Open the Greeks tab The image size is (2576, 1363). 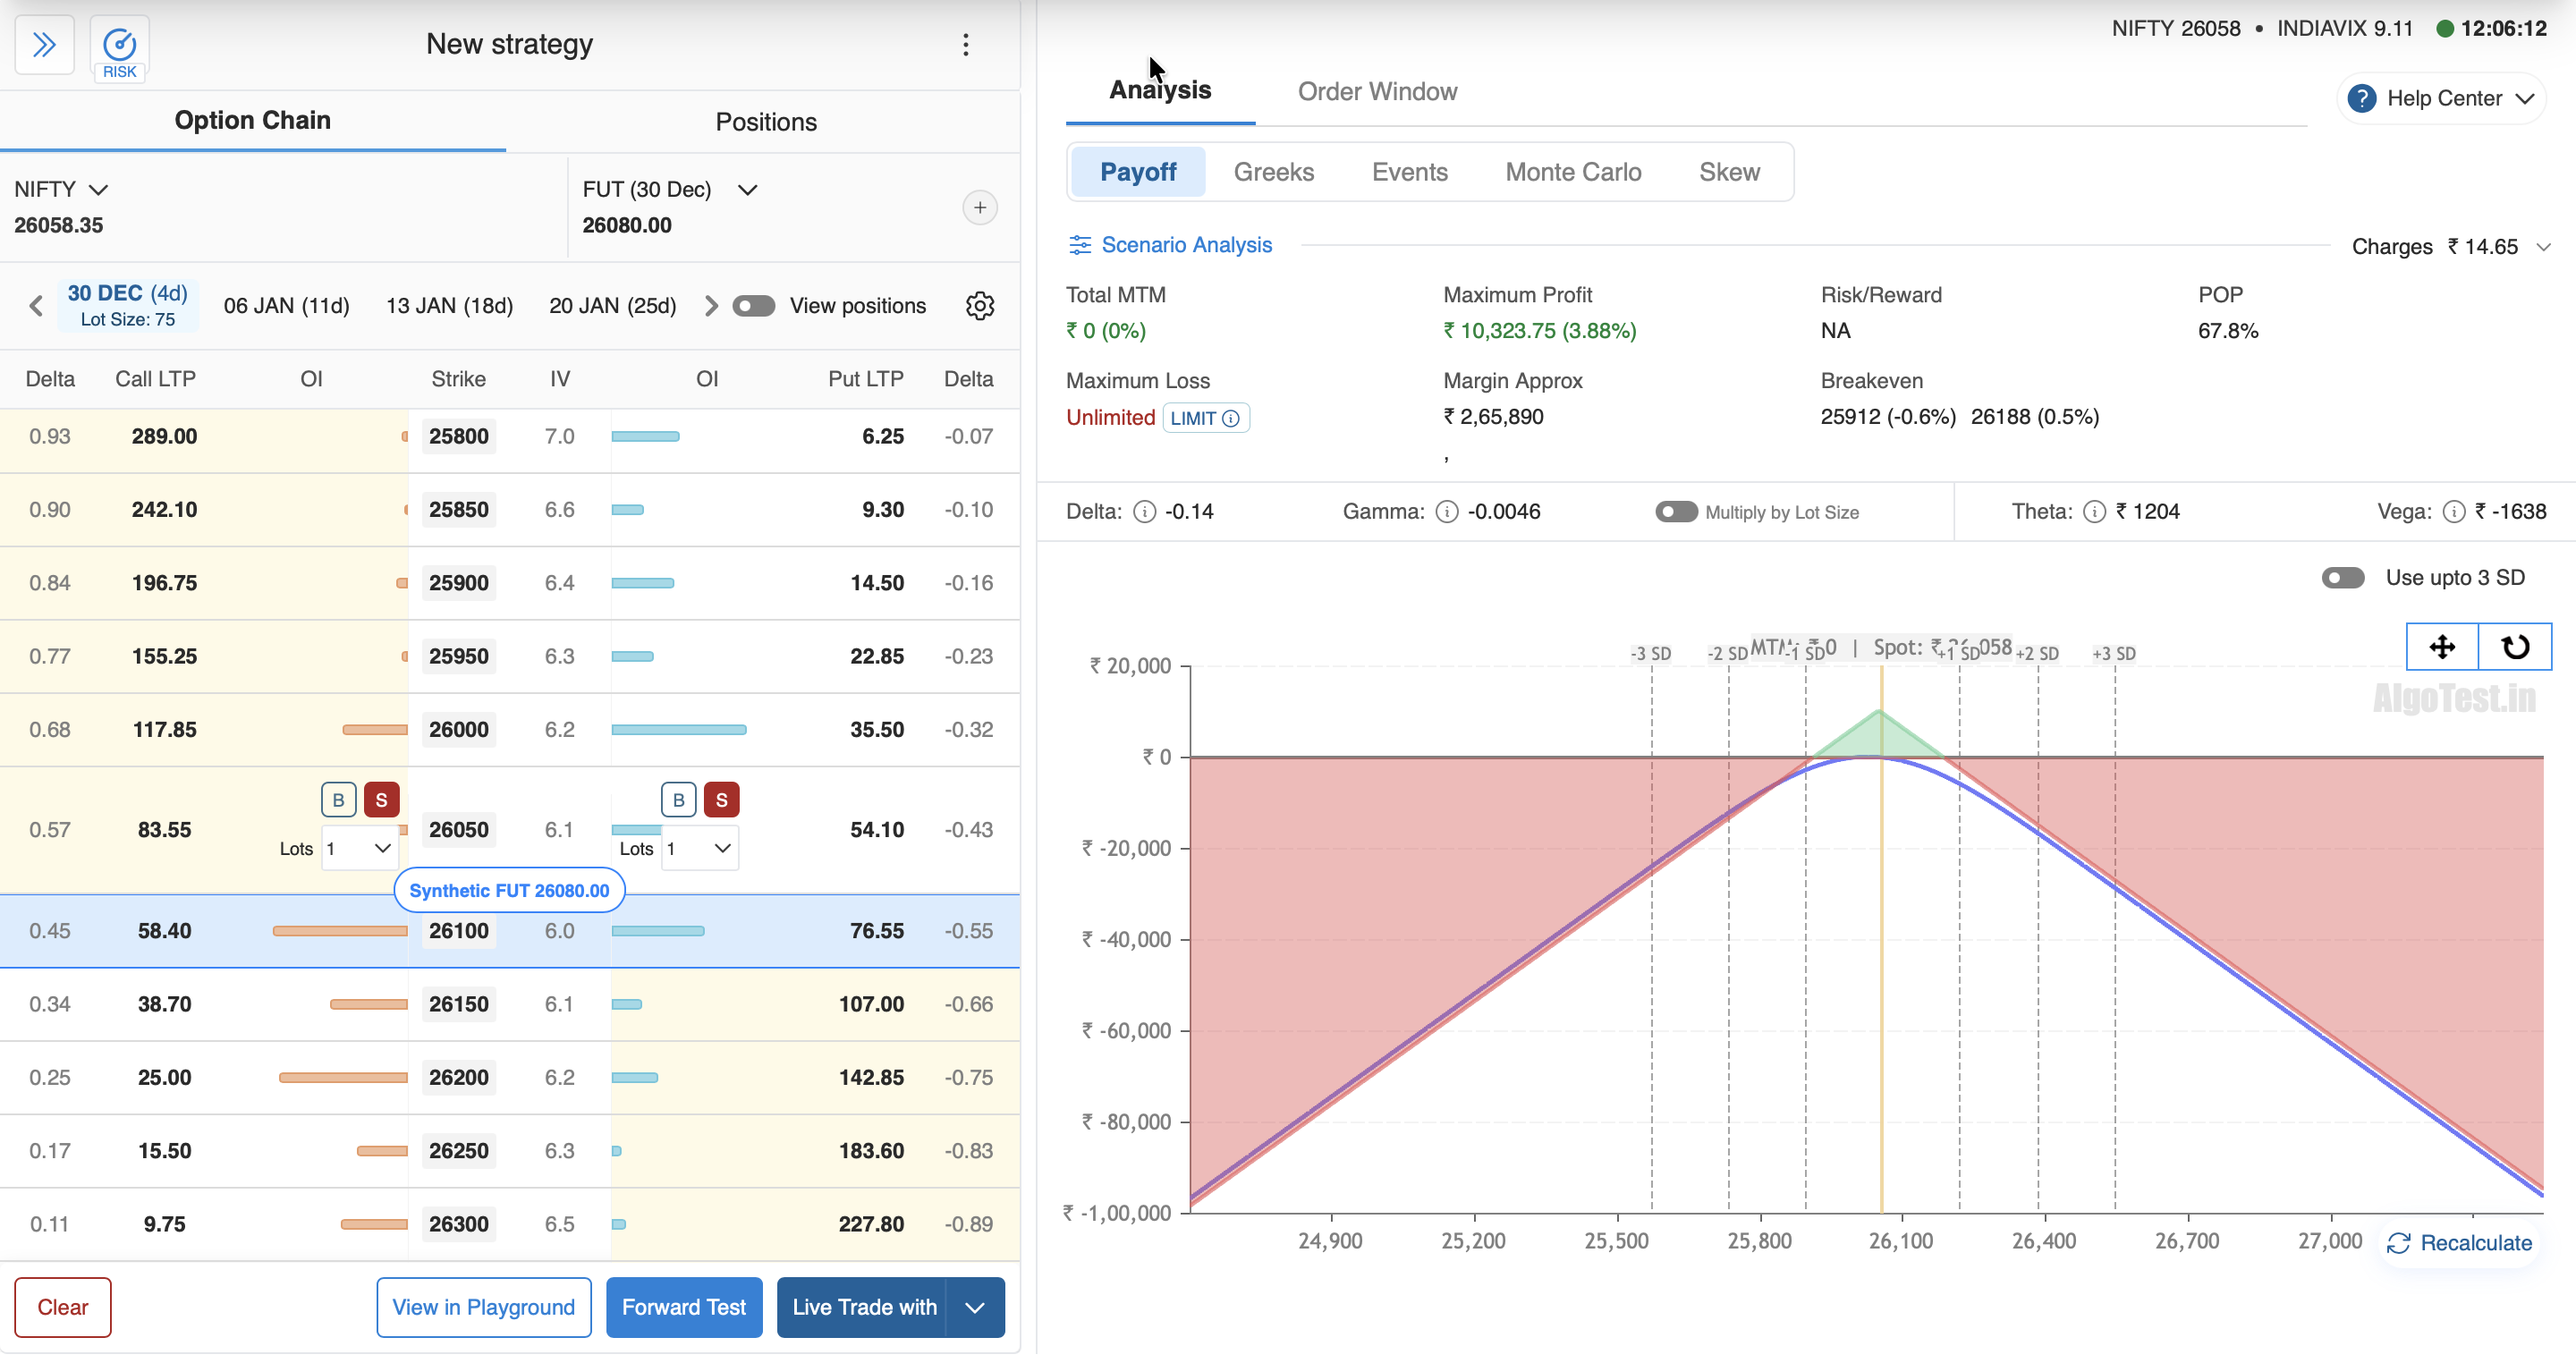[1273, 172]
